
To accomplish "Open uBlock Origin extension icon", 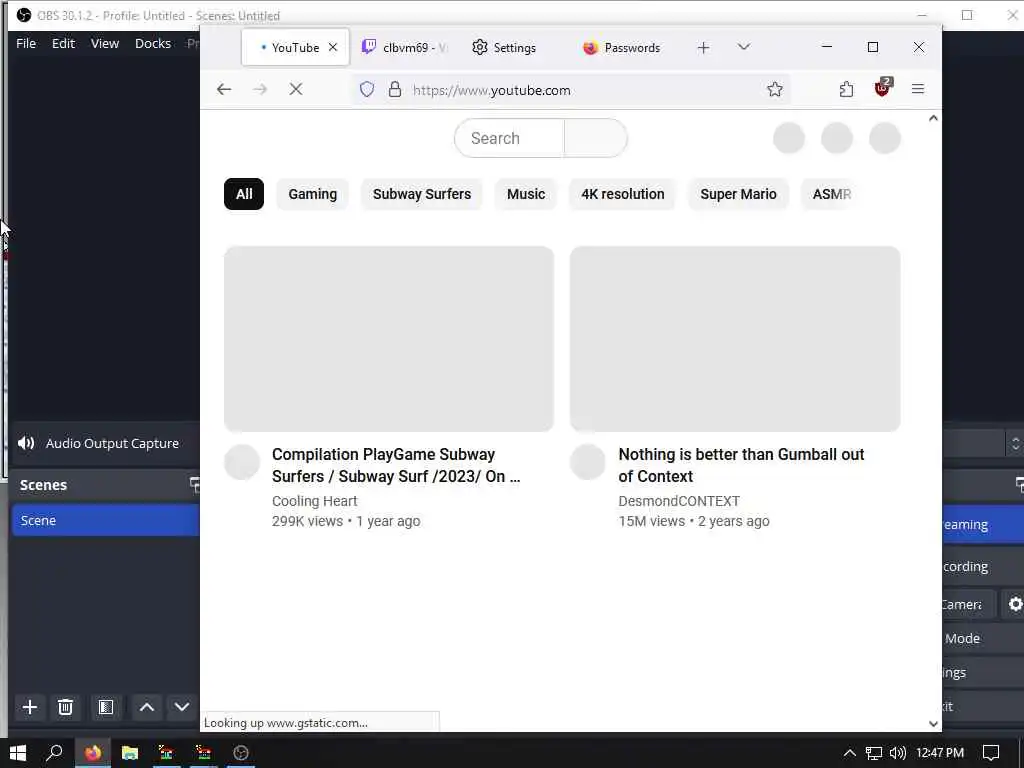I will click(882, 88).
